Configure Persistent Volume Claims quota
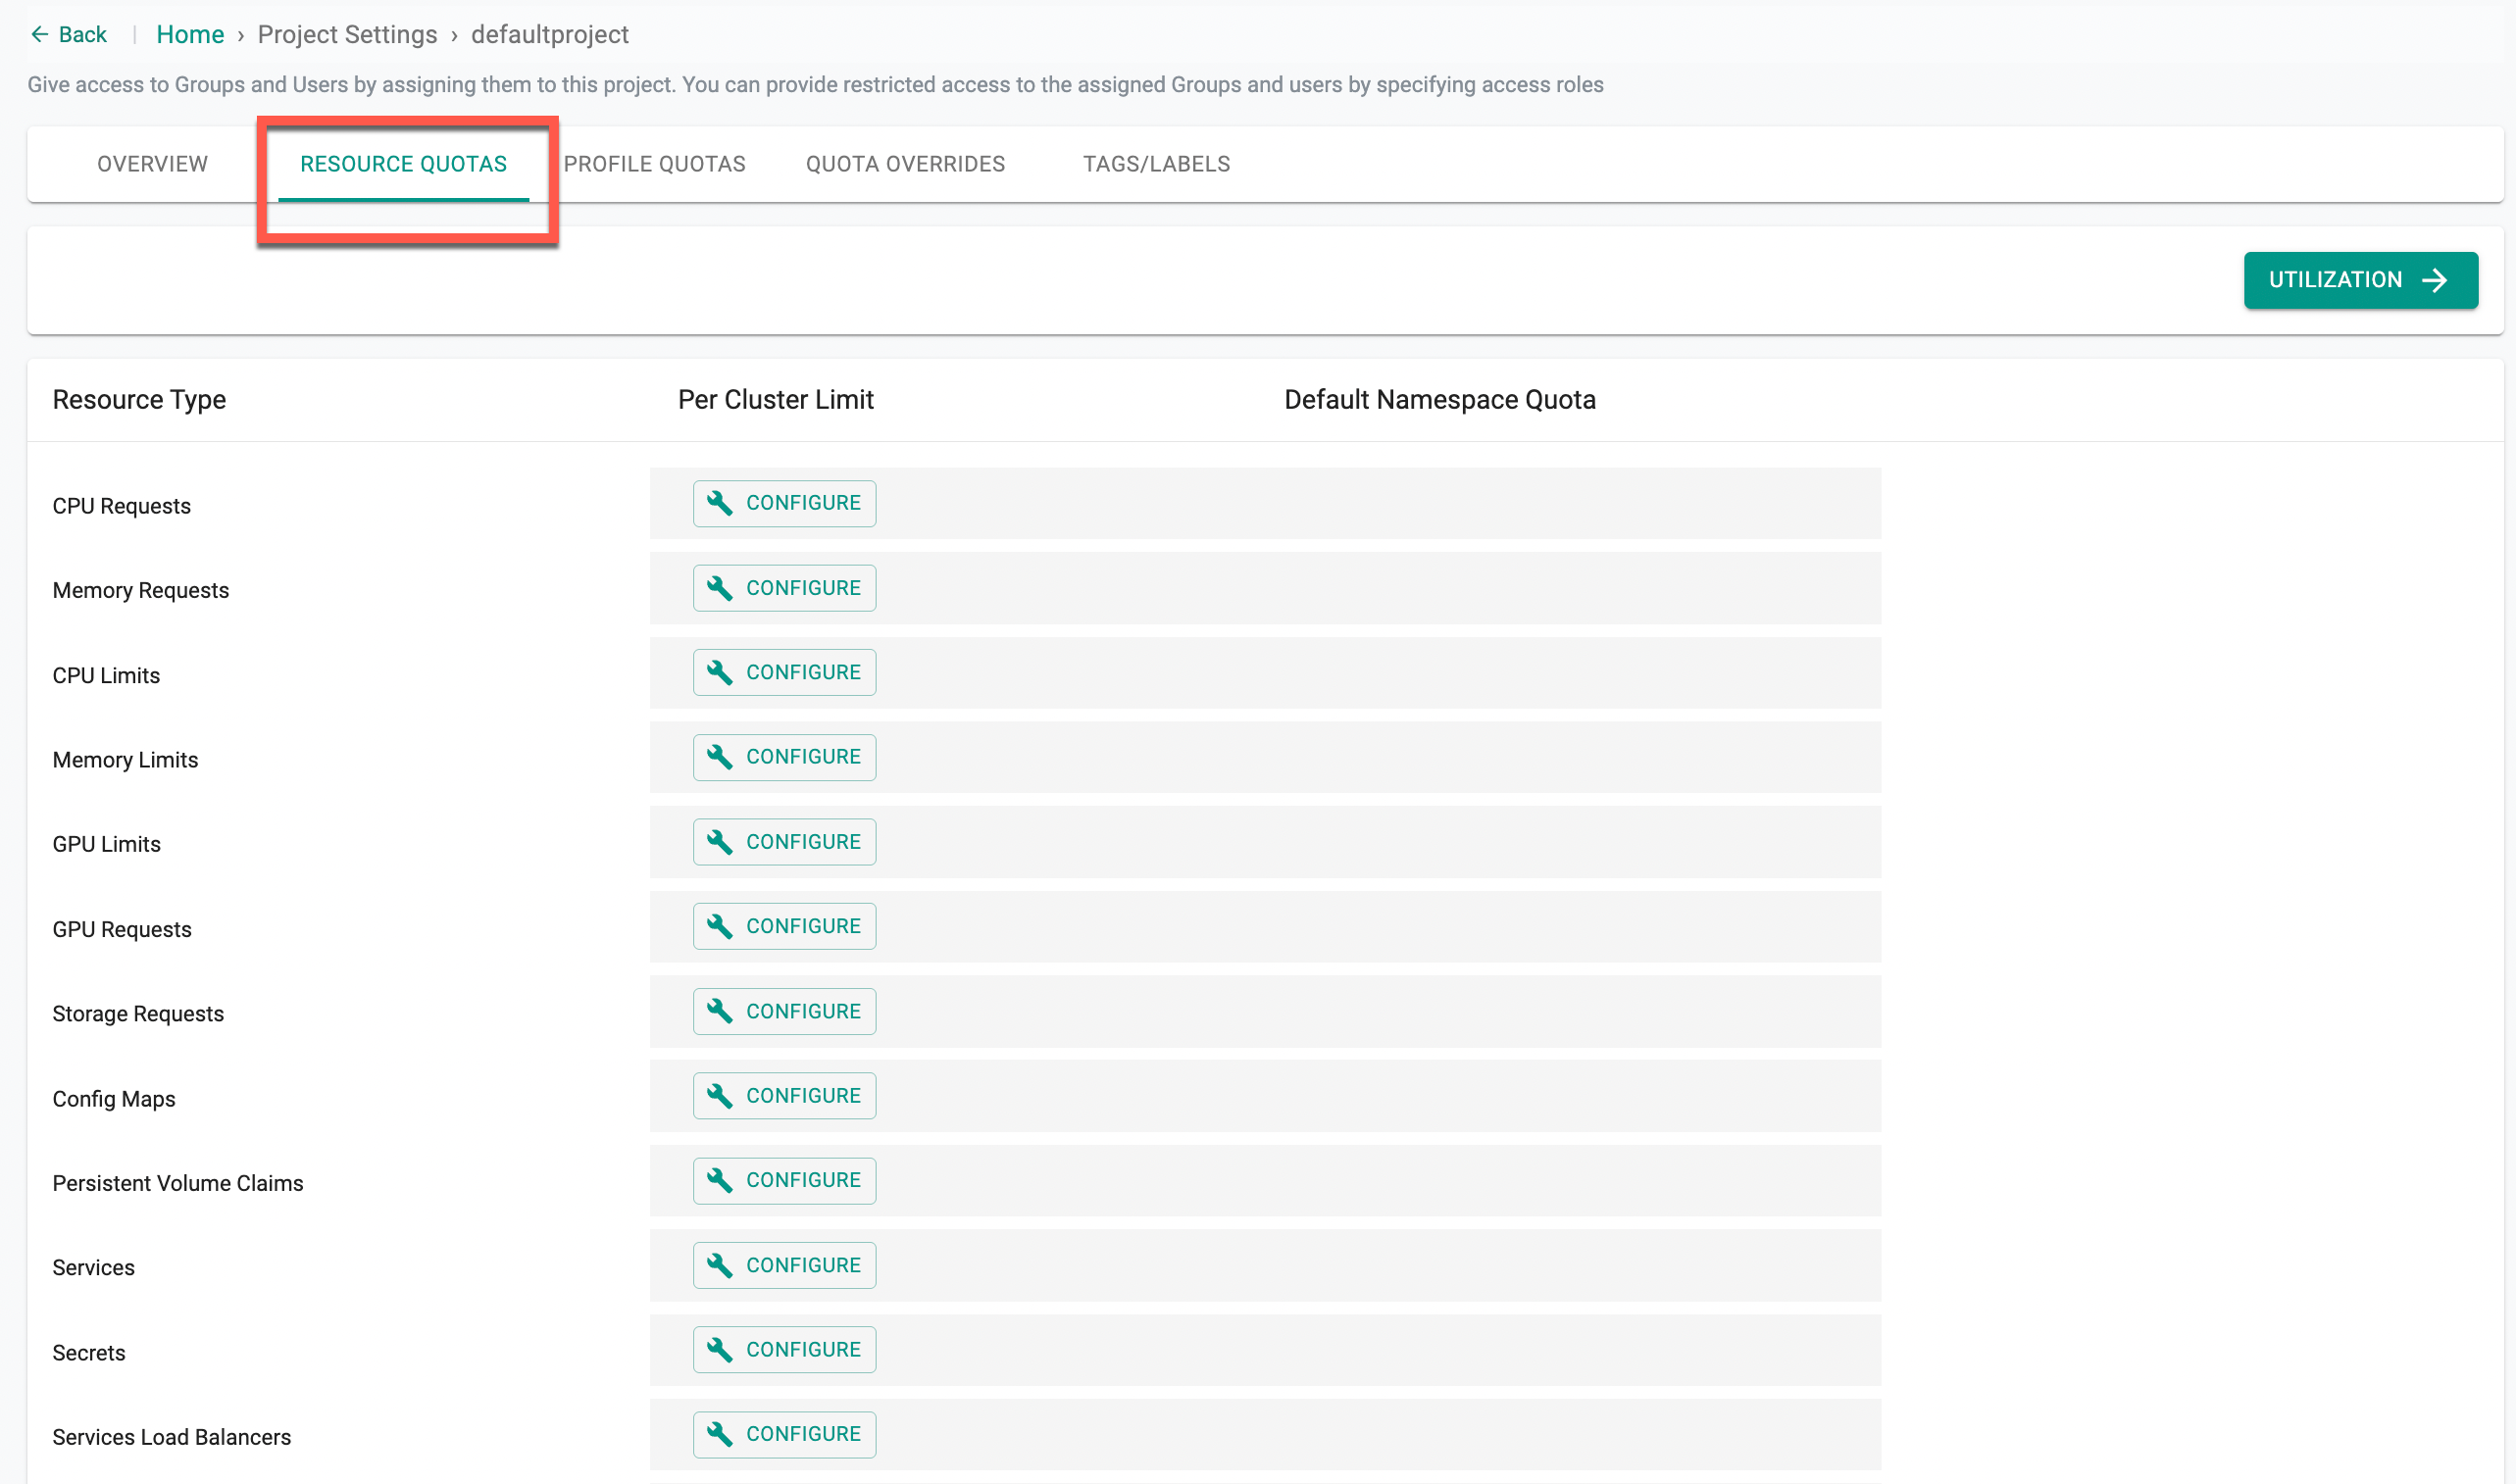The height and width of the screenshot is (1484, 2516). (x=784, y=1180)
